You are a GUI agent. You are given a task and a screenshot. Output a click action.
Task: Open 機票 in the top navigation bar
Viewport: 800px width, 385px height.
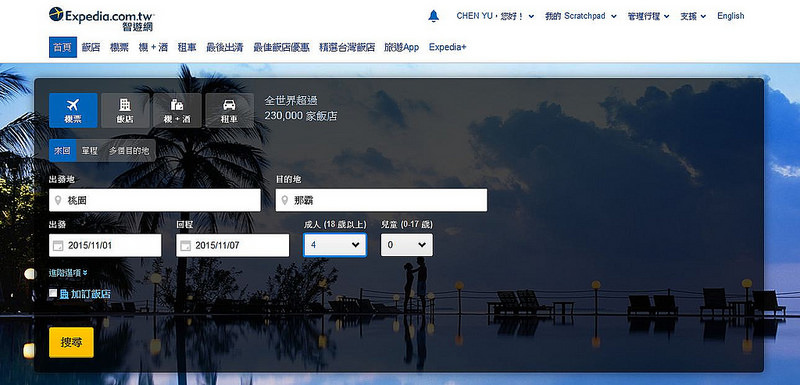(x=119, y=47)
